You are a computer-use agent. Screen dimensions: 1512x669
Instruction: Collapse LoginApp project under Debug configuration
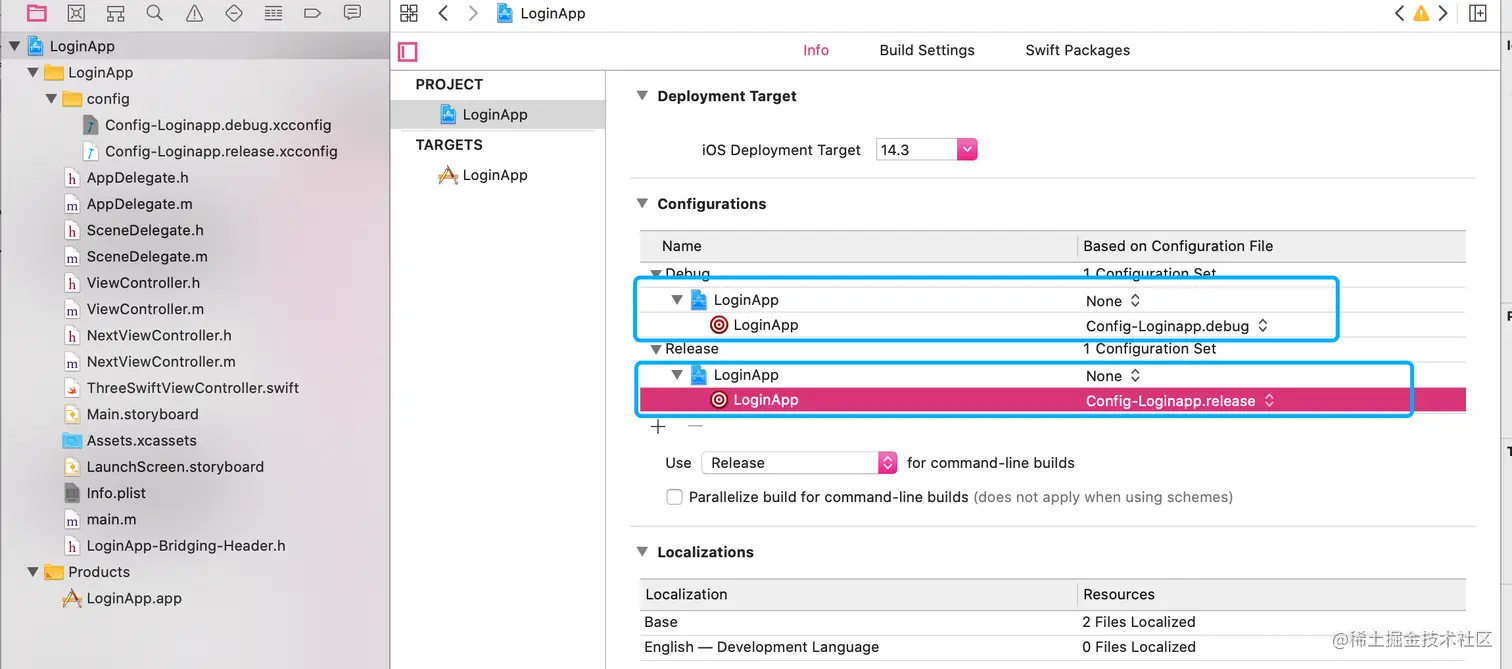(x=677, y=300)
